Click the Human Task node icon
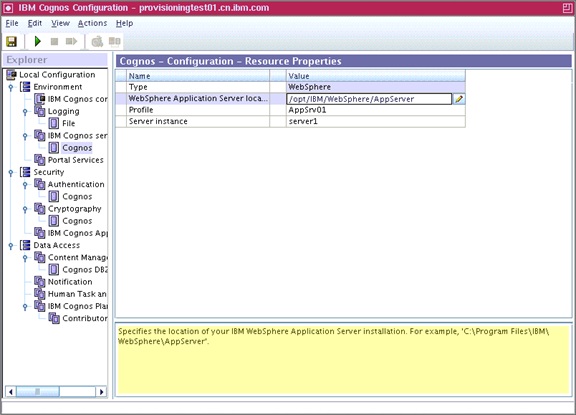576x415 pixels. 40,294
